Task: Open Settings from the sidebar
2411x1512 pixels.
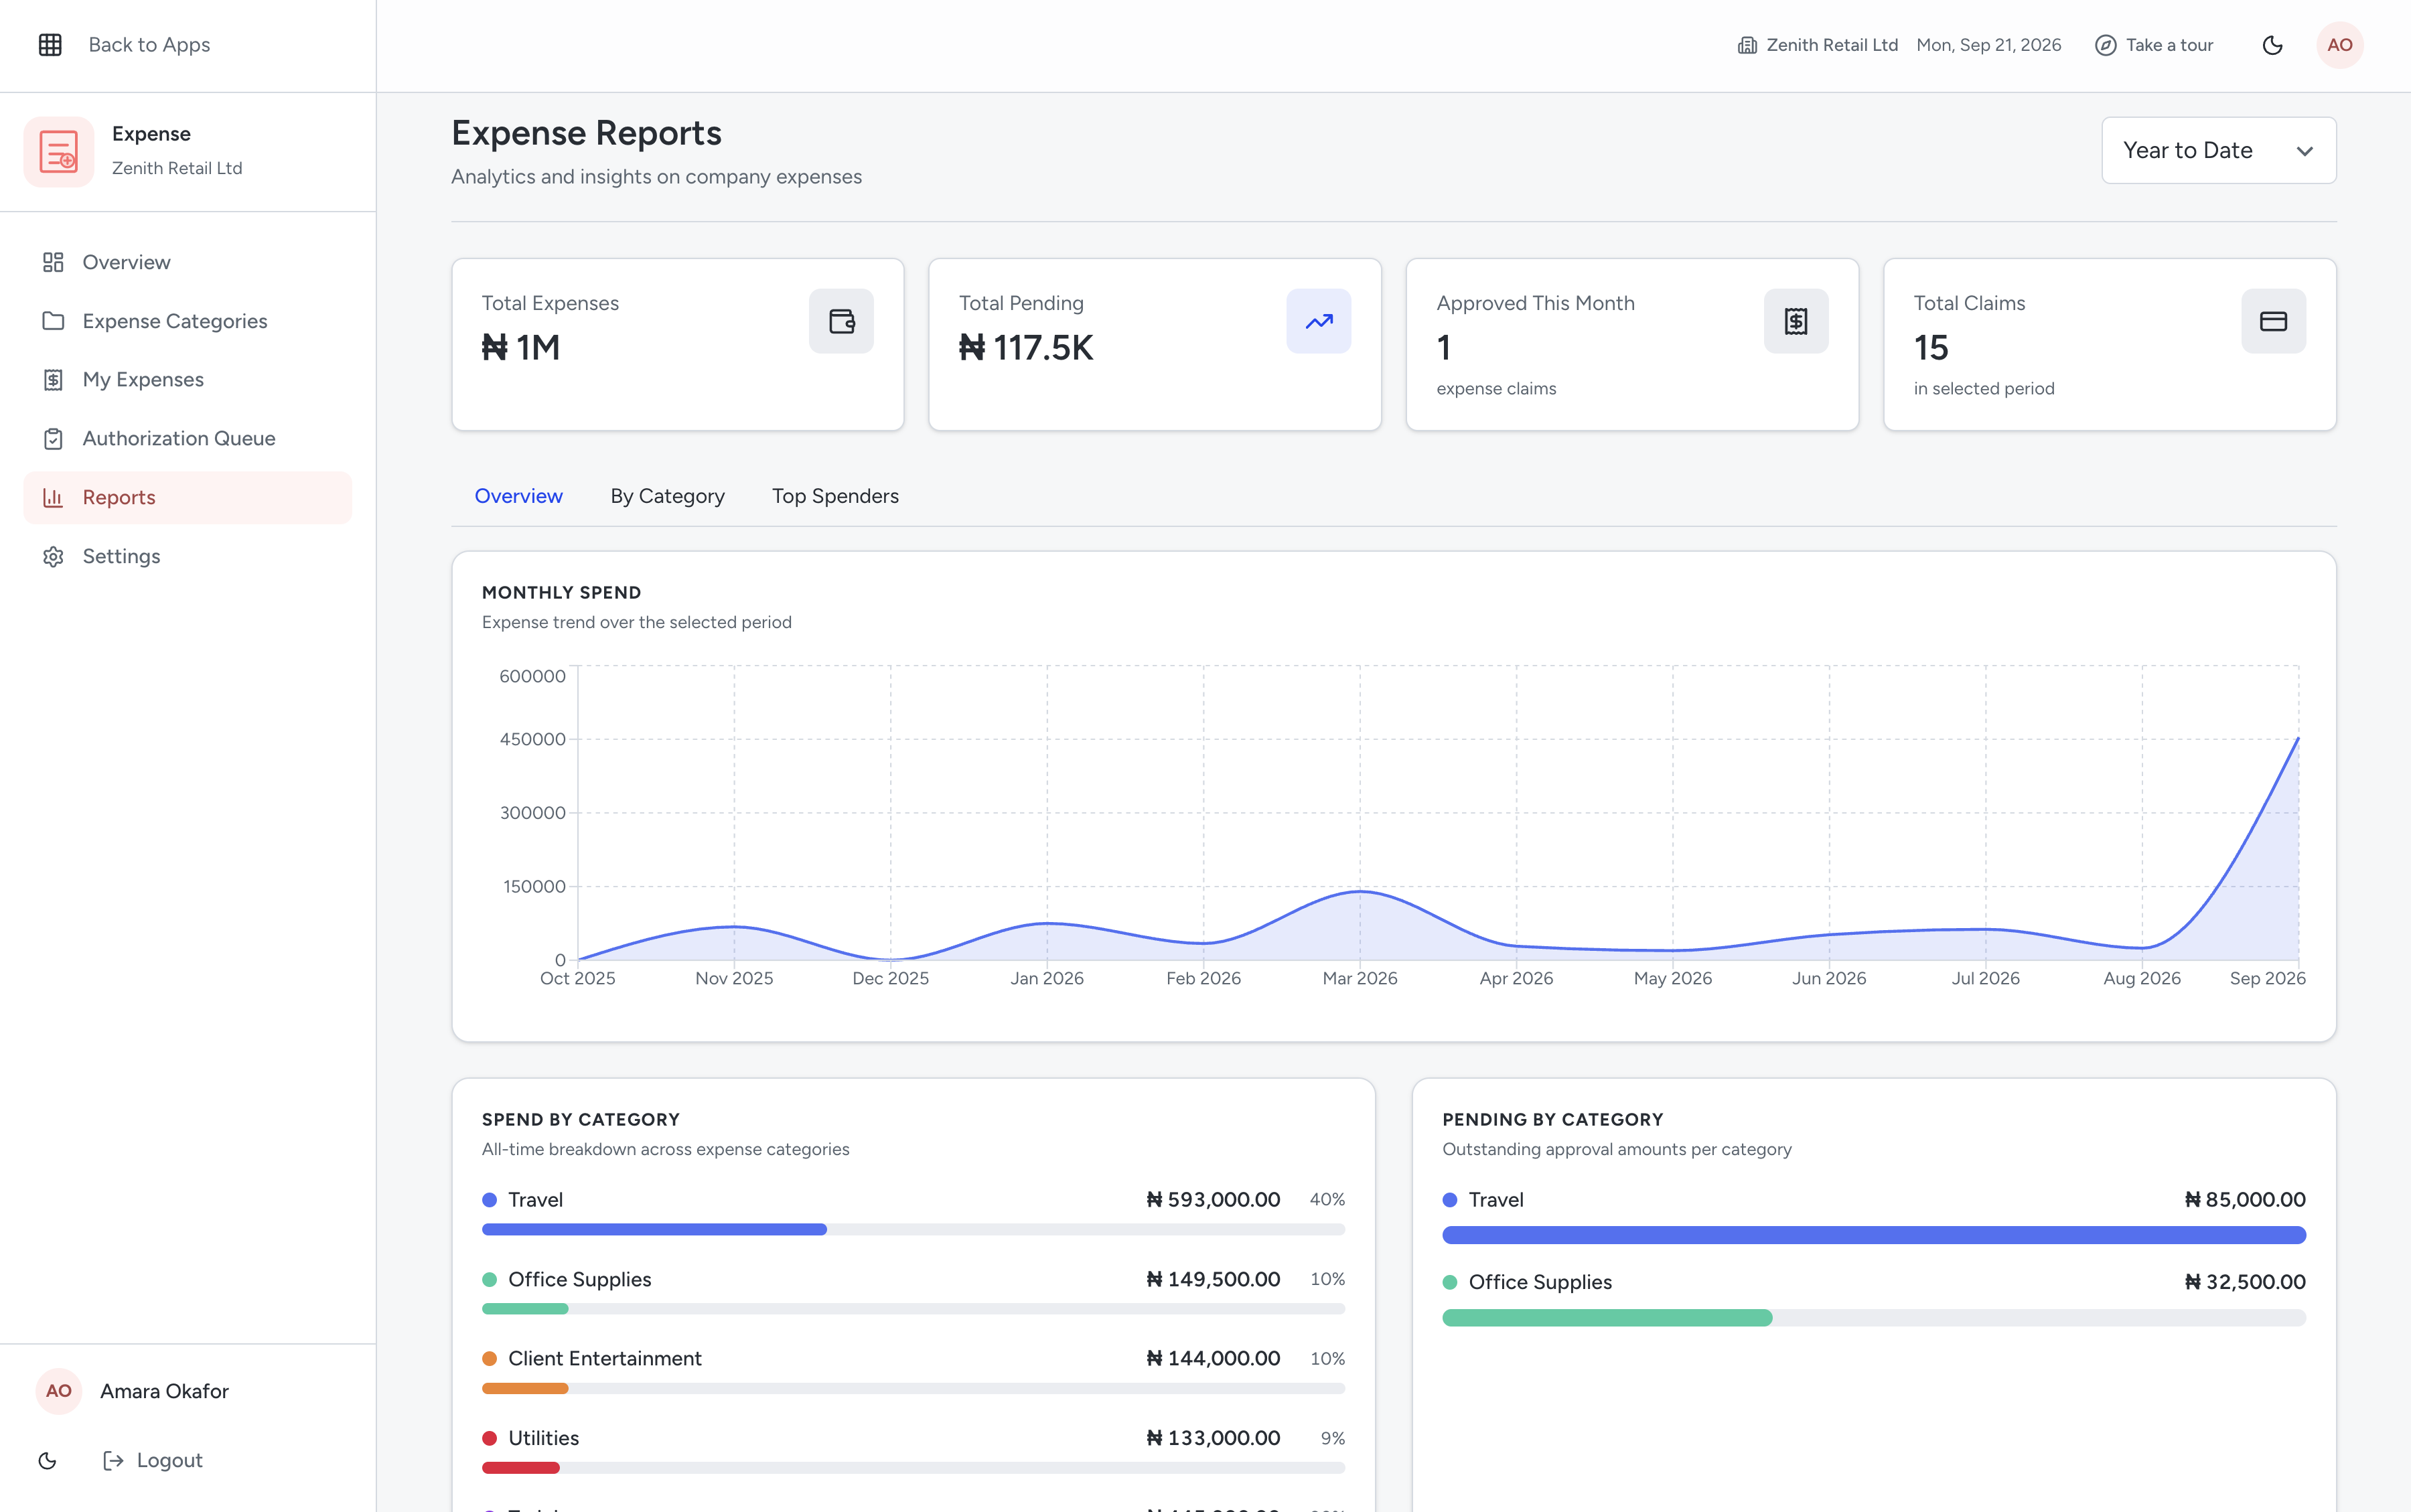Action: 188,556
